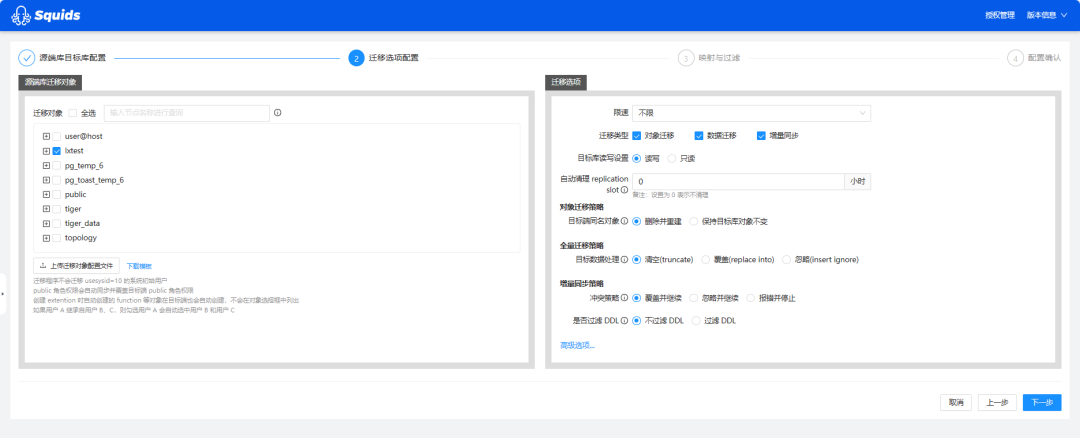Check the user@host checkbox
Image resolution: width=1080 pixels, height=438 pixels.
click(56, 136)
